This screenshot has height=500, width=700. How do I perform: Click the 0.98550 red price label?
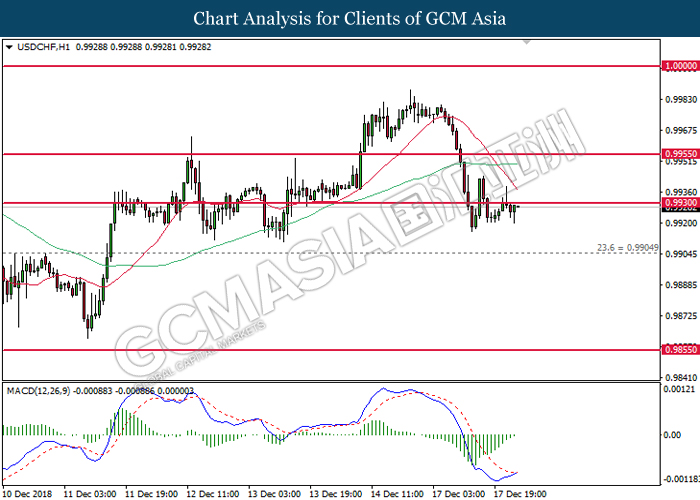point(680,350)
